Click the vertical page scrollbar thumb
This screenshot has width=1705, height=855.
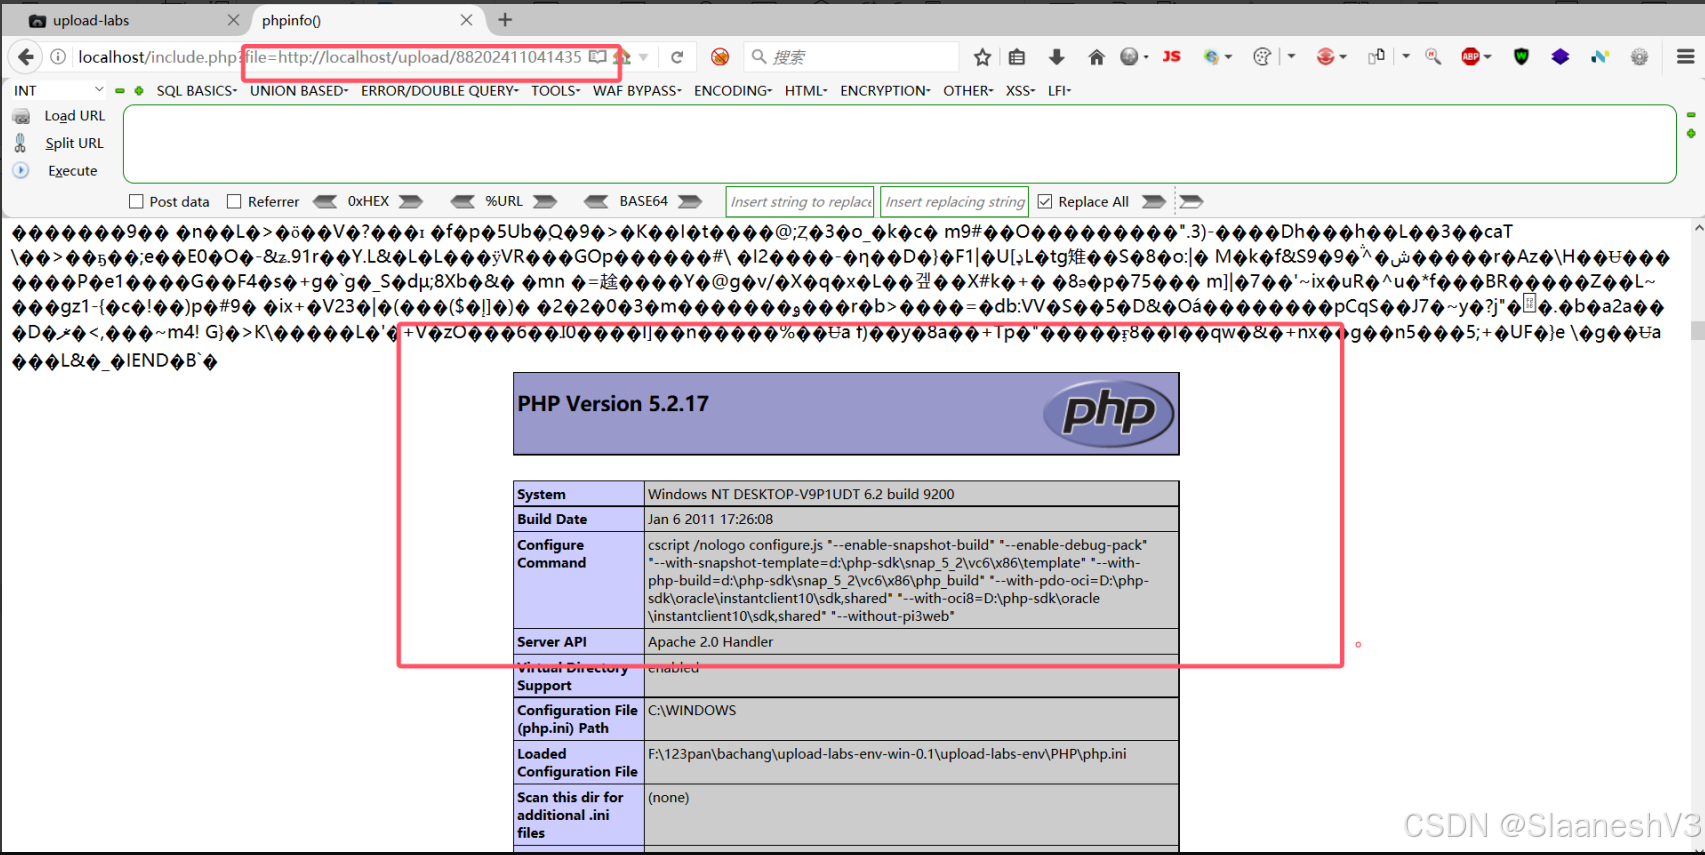point(1697,330)
